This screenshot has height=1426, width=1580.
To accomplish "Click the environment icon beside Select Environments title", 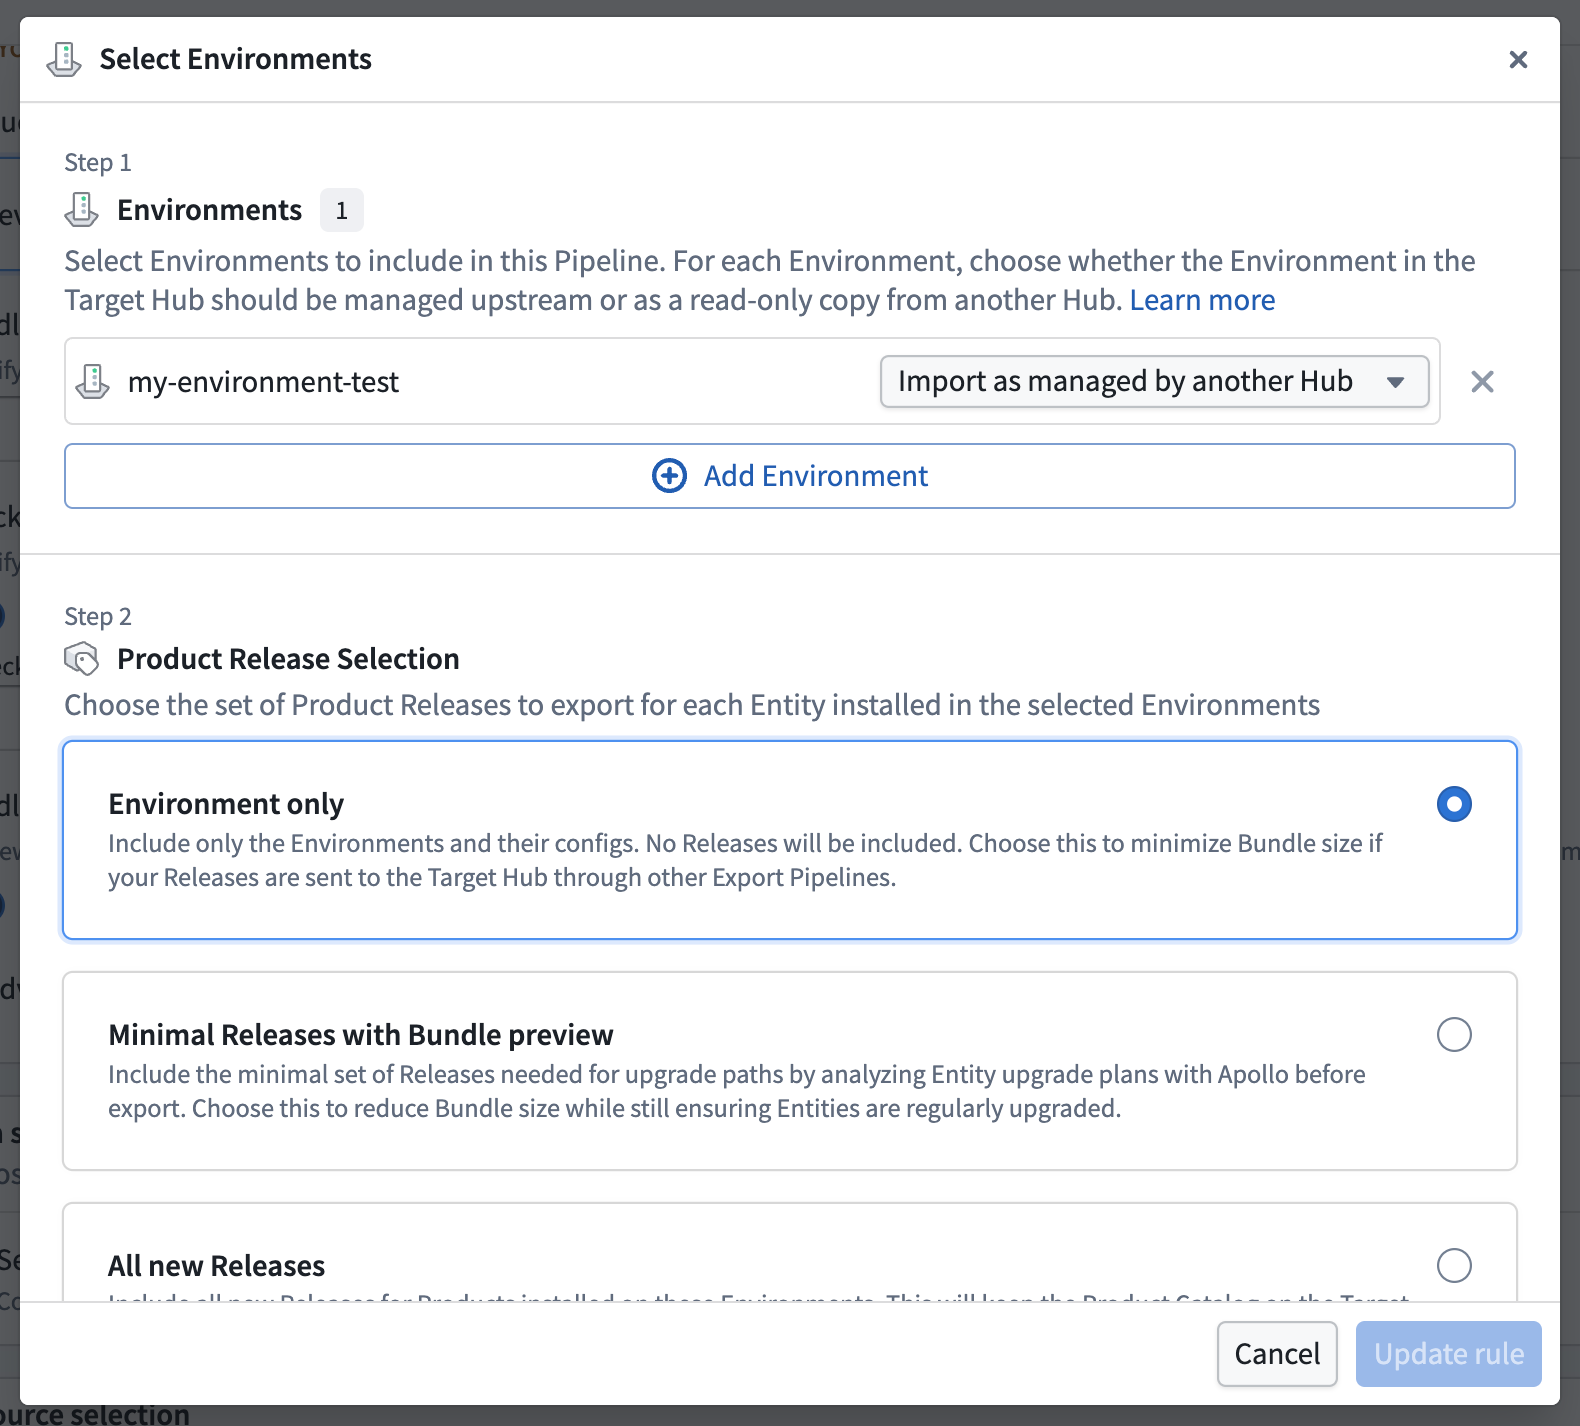I will (x=64, y=60).
